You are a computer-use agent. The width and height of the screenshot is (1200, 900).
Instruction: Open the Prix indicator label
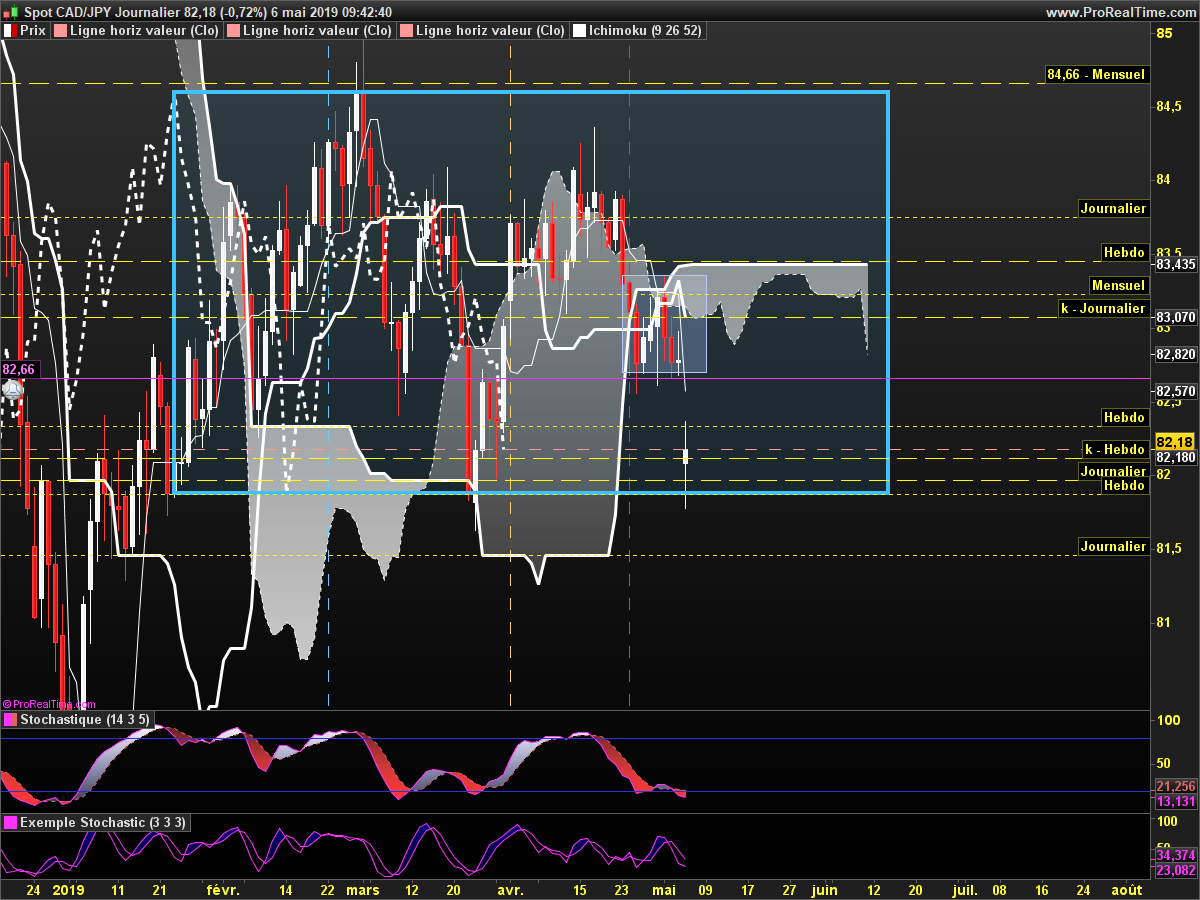pyautogui.click(x=25, y=31)
